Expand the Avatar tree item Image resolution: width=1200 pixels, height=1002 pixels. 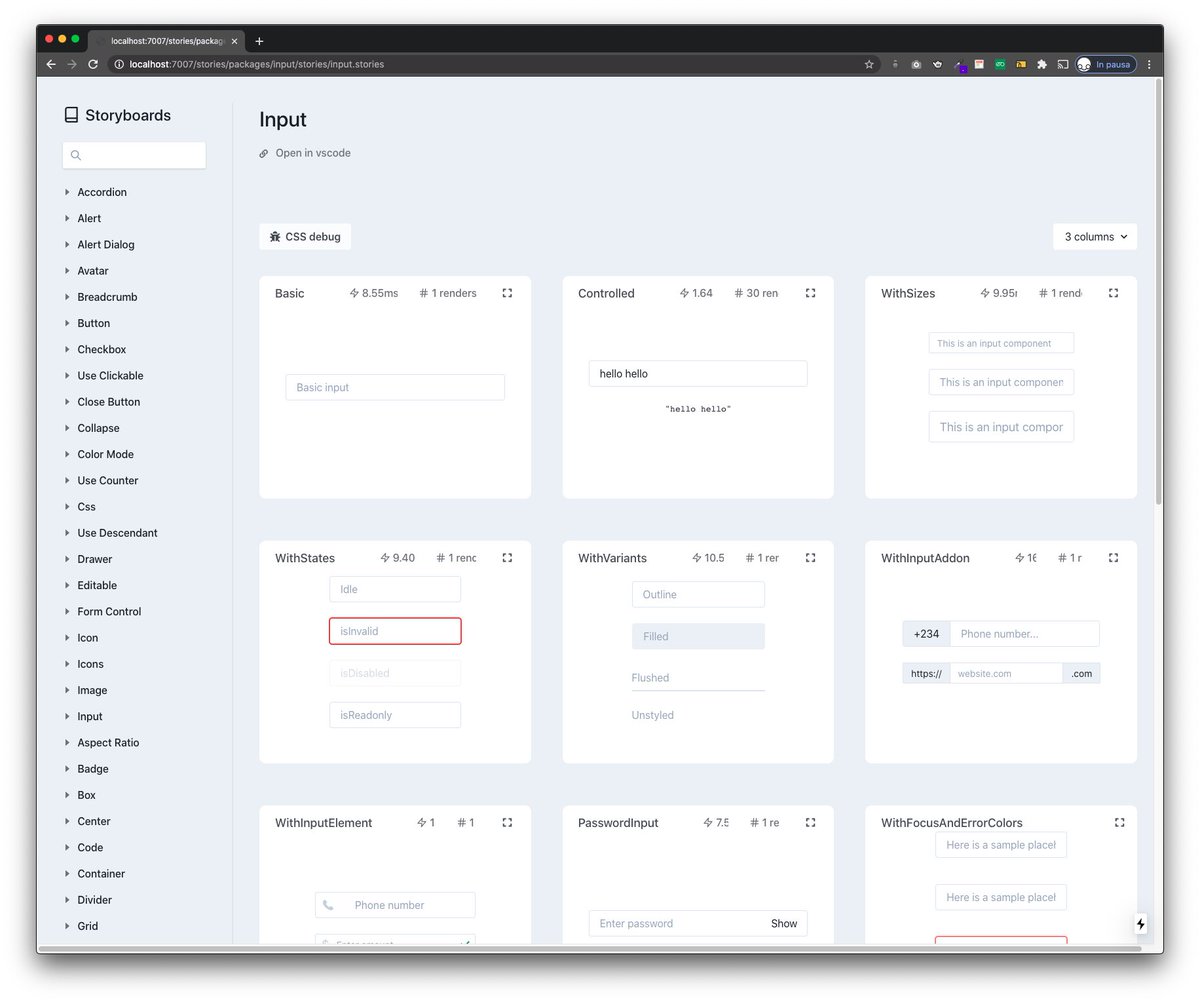click(67, 271)
